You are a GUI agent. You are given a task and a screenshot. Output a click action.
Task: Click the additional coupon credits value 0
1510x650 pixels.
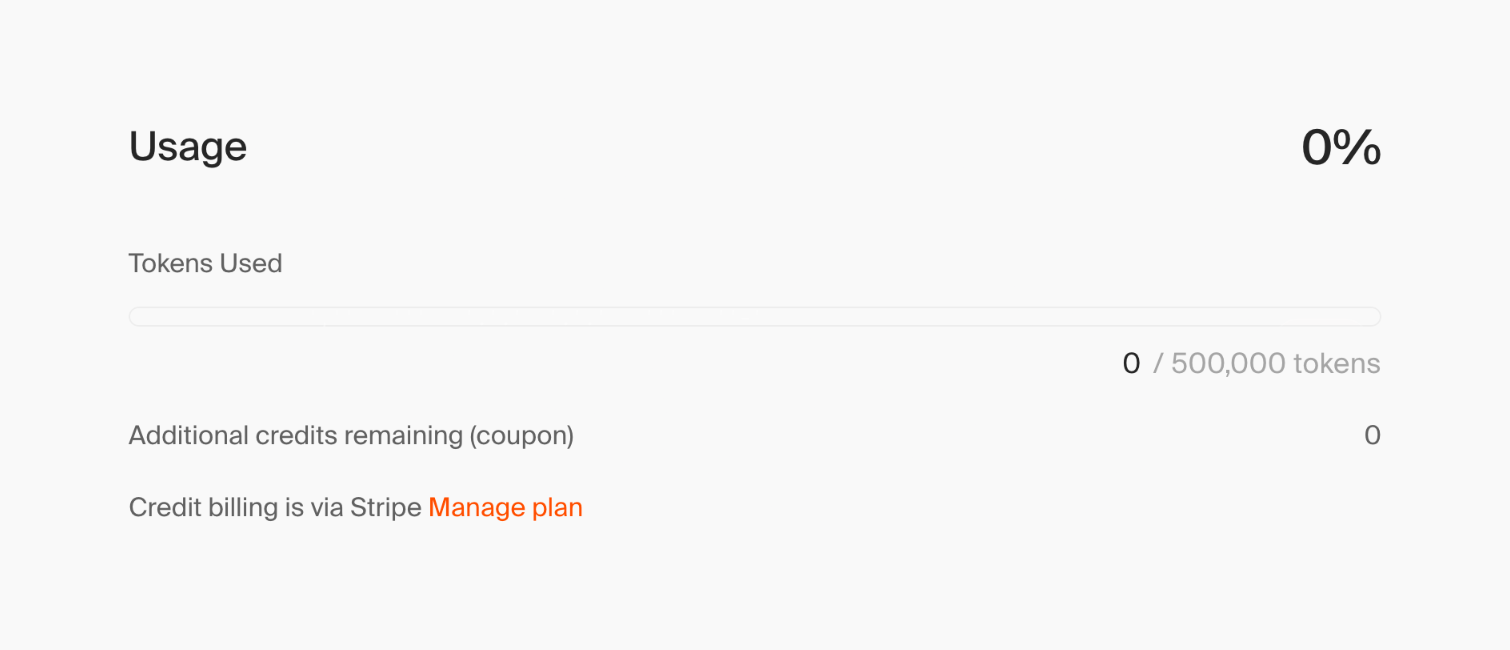coord(1372,436)
